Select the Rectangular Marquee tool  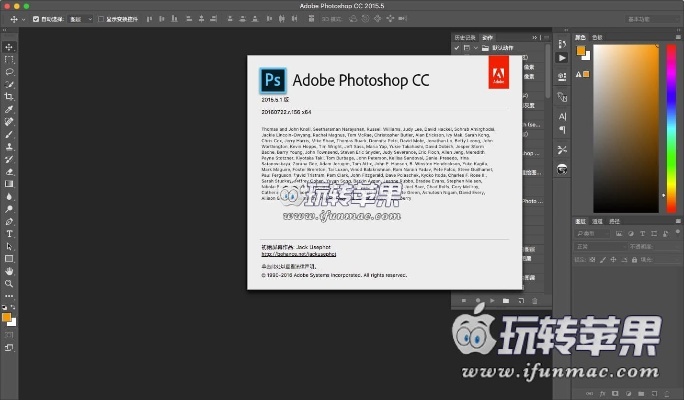[10, 59]
